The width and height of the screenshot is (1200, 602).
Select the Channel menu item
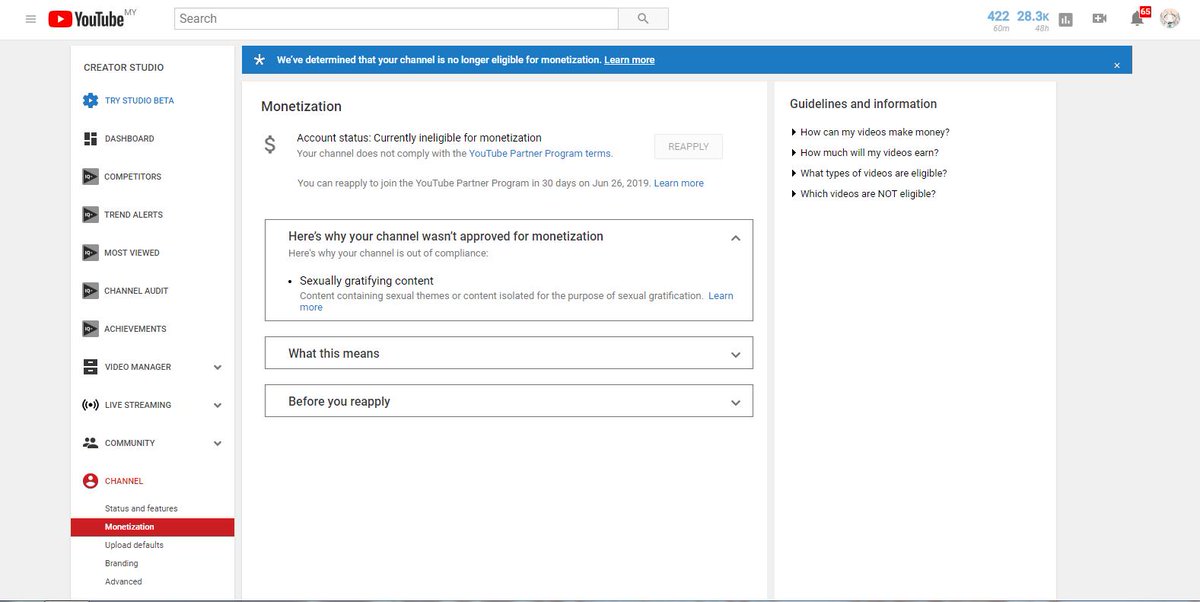pos(124,481)
